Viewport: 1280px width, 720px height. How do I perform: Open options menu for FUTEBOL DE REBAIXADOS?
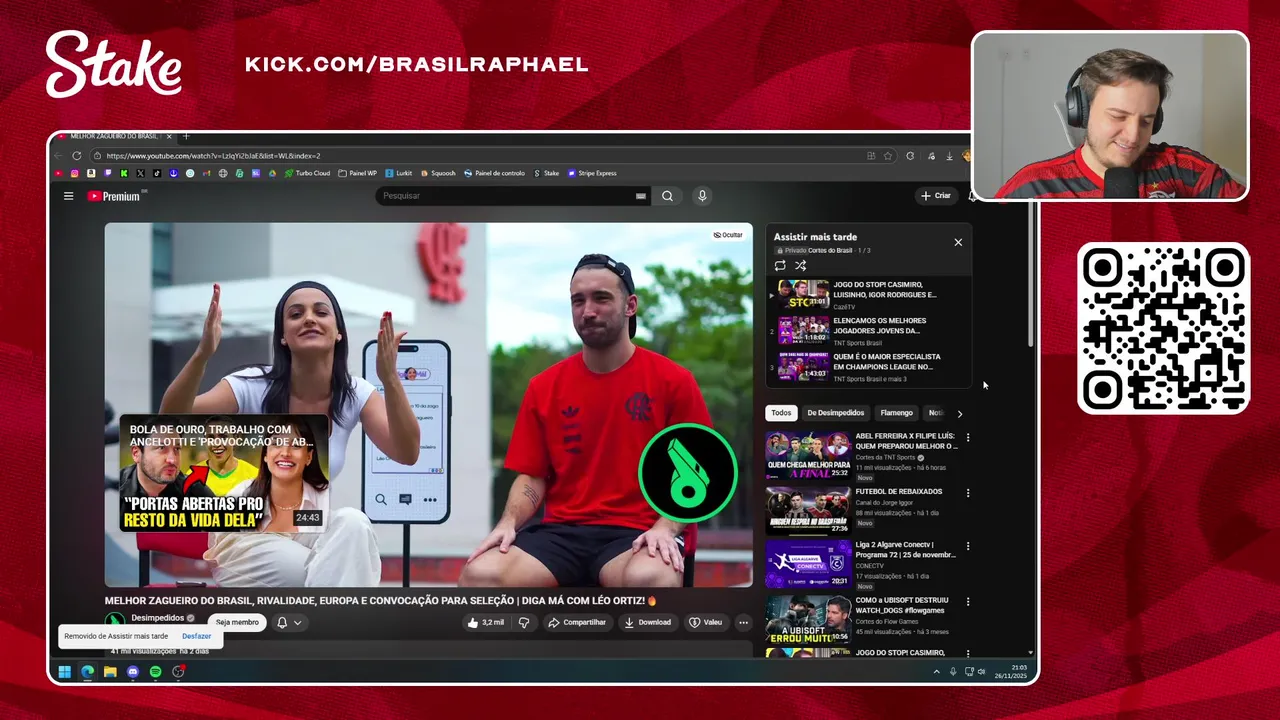tap(967, 492)
